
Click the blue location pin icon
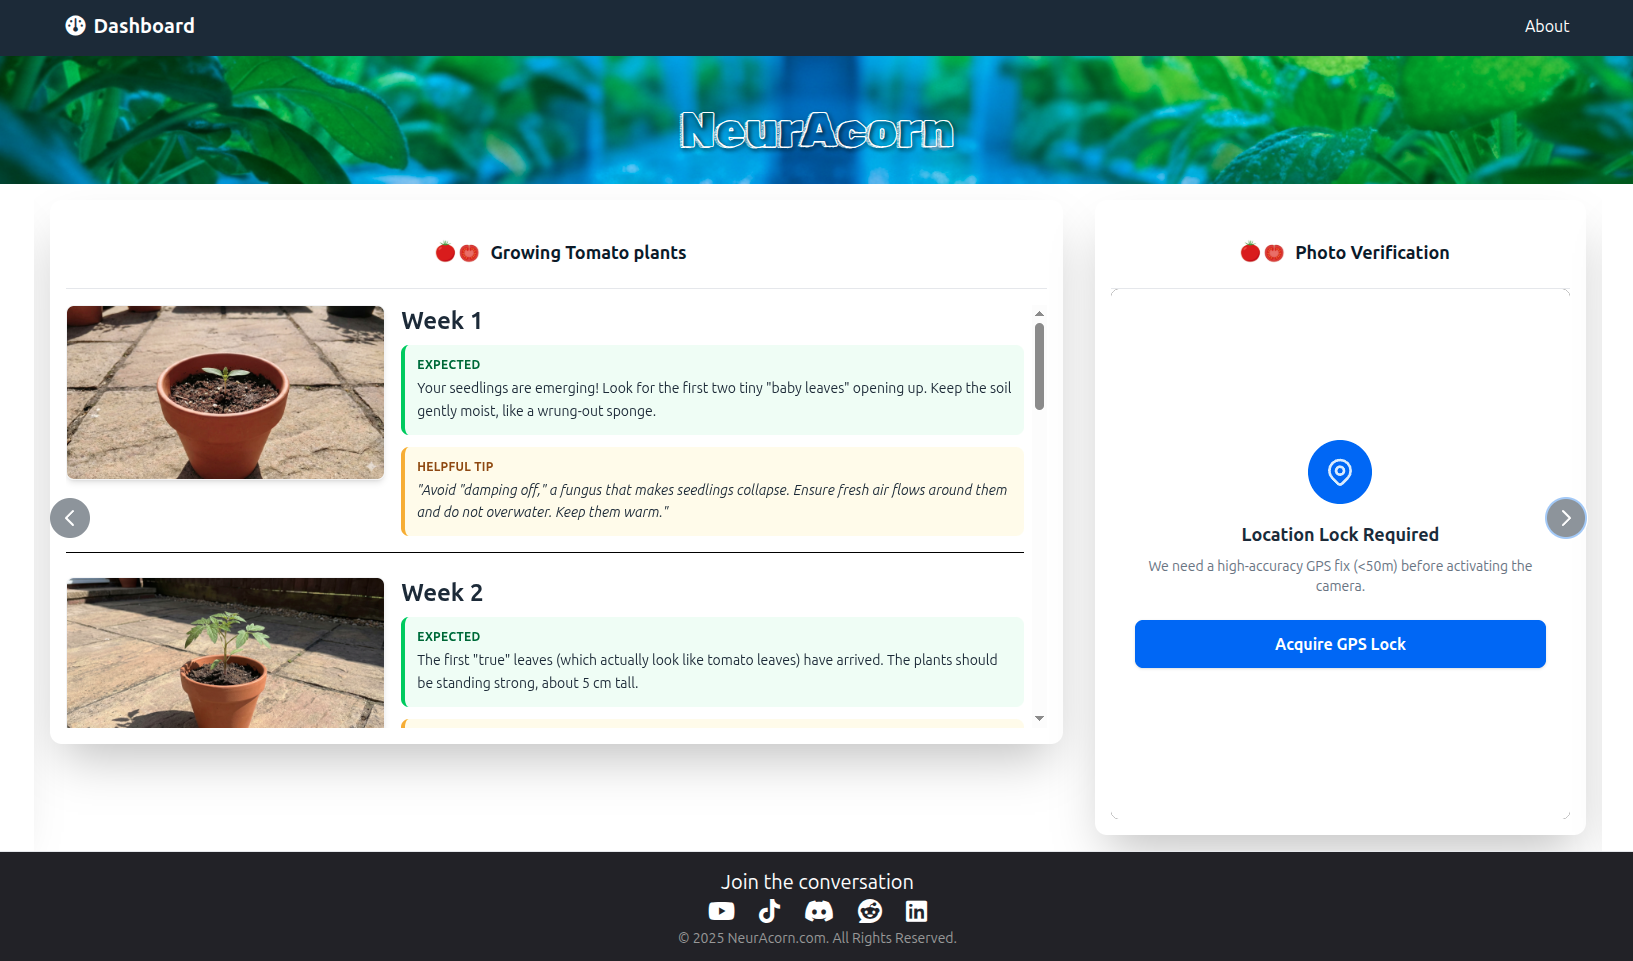tap(1339, 472)
